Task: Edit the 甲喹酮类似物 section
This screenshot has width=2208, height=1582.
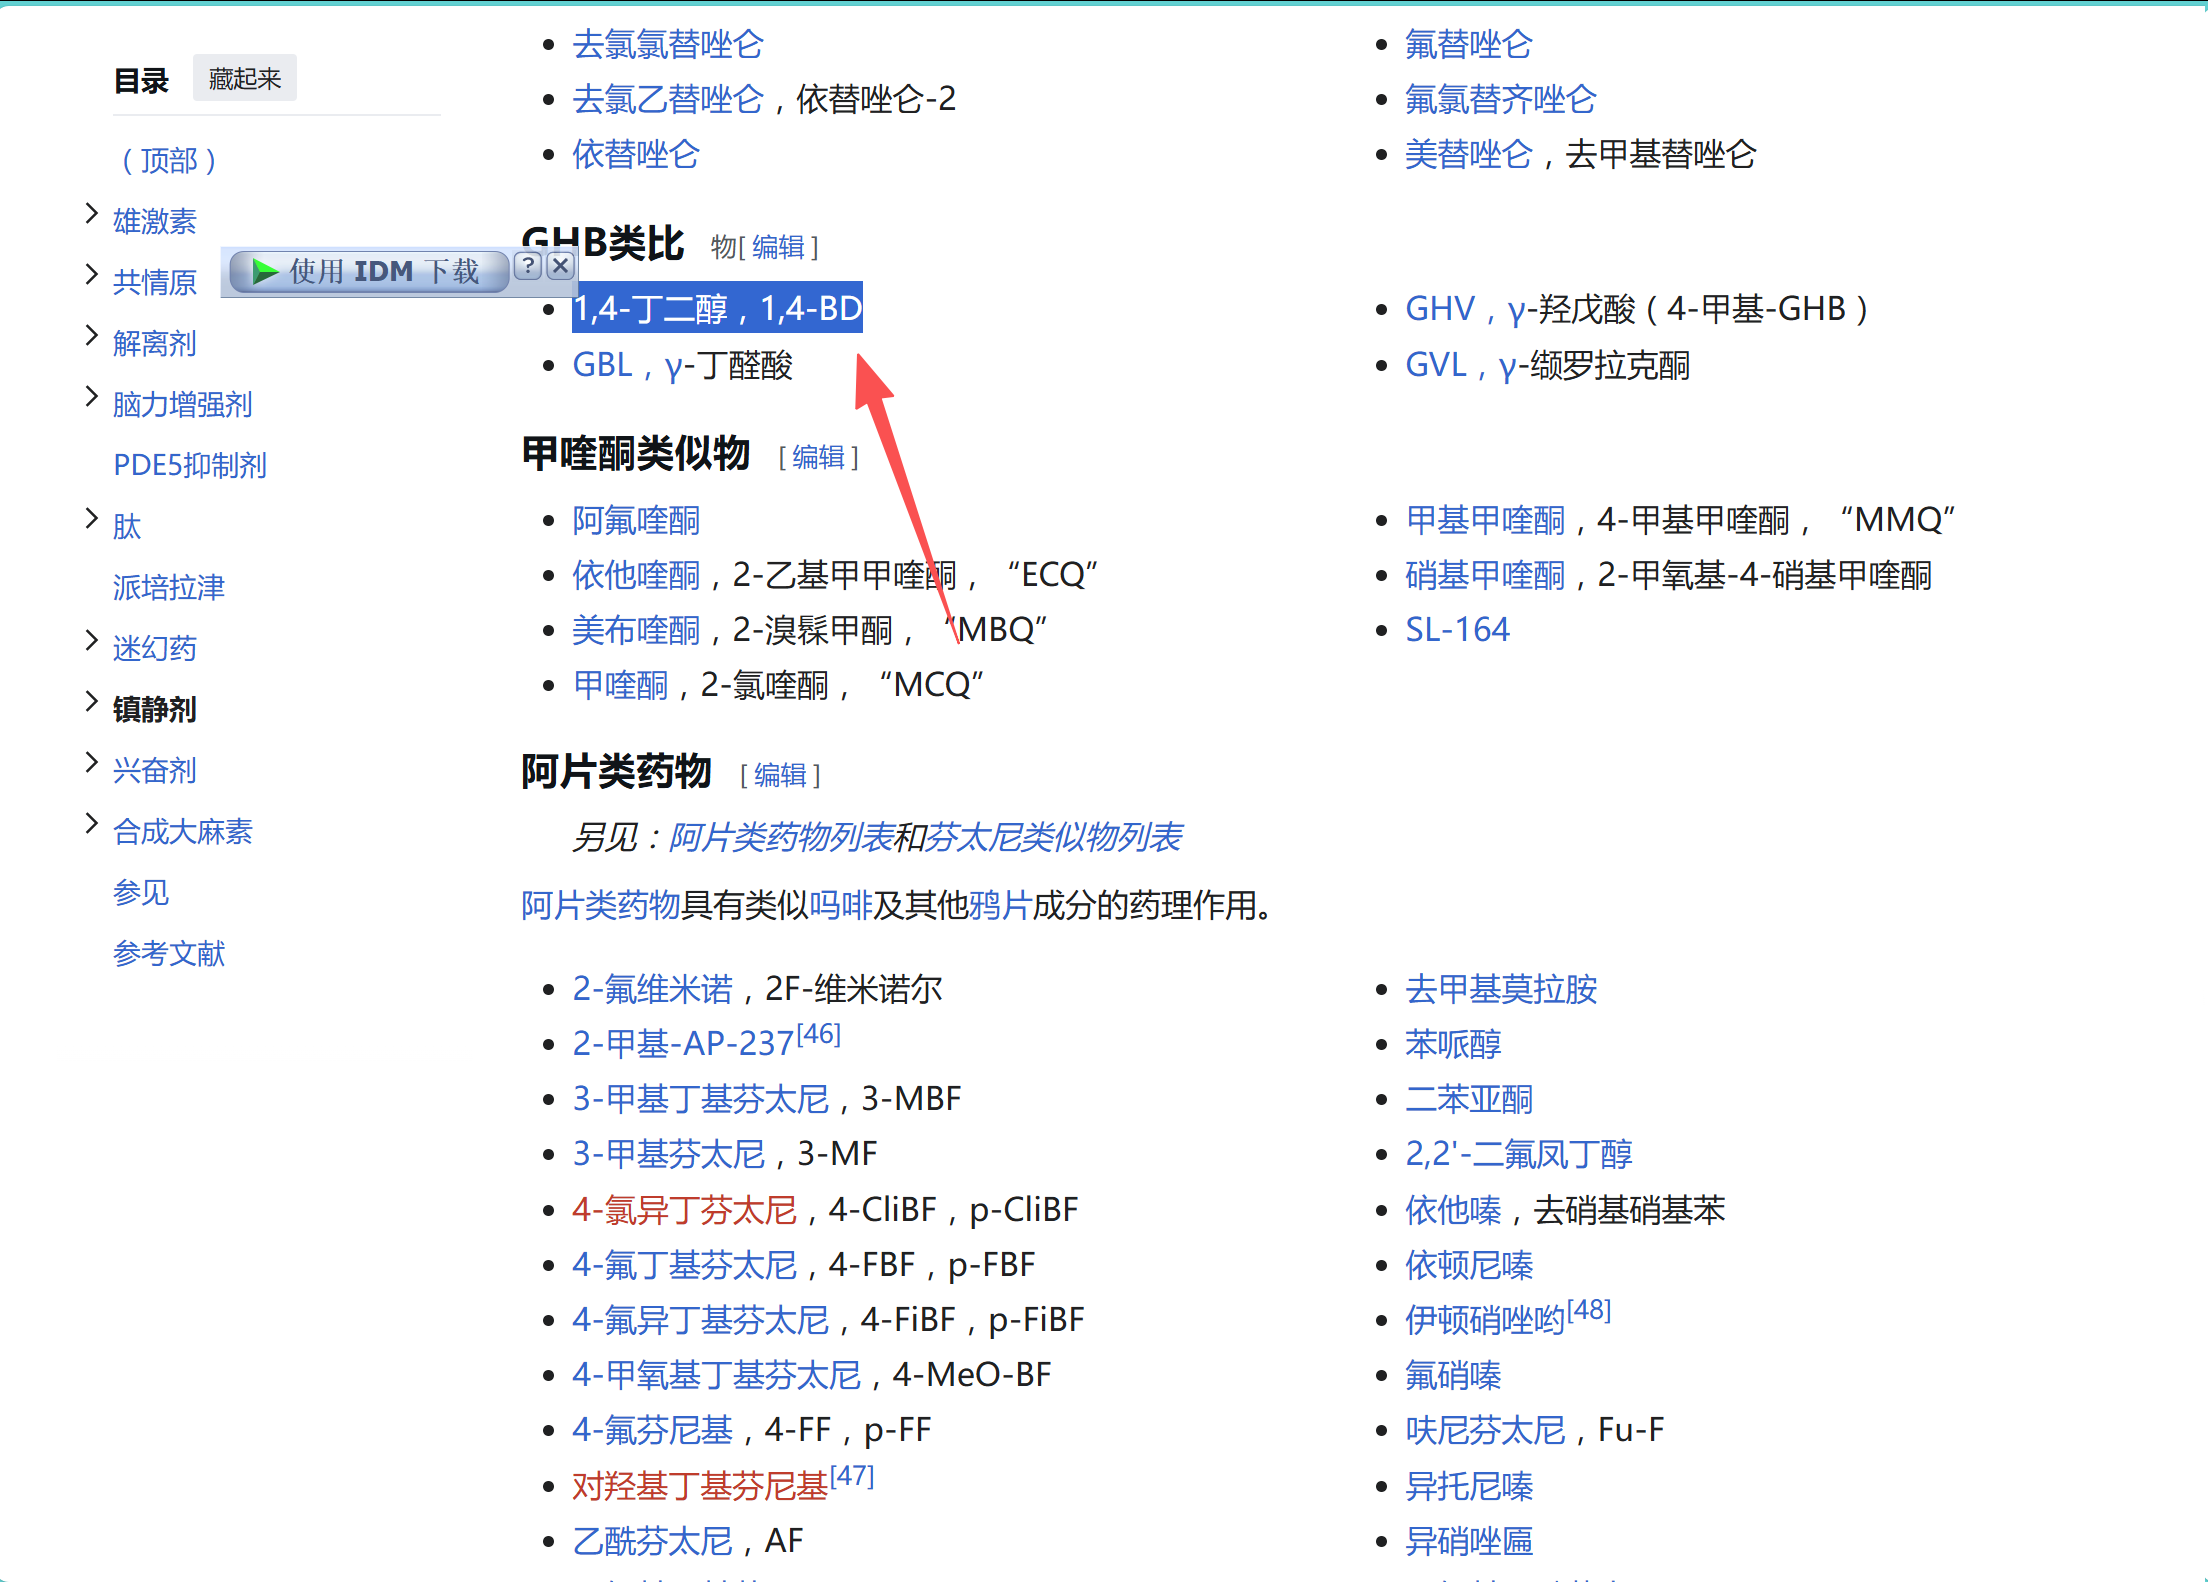Action: point(818,457)
